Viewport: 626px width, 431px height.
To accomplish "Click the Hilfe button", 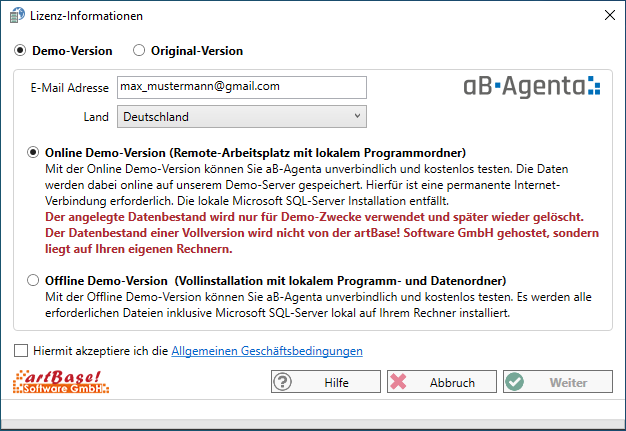I will click(x=326, y=382).
